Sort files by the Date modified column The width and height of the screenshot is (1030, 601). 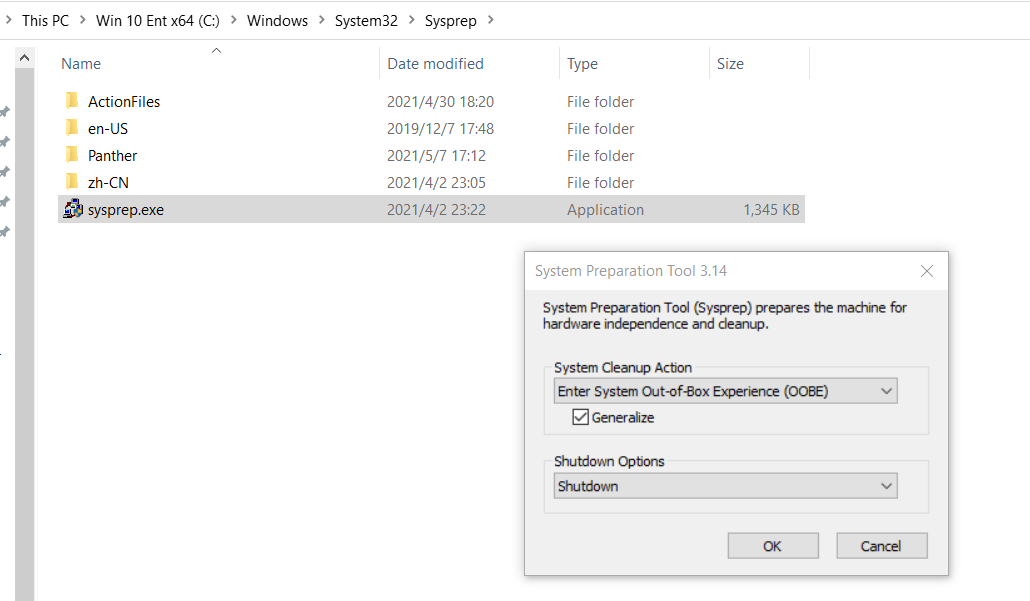(x=435, y=63)
